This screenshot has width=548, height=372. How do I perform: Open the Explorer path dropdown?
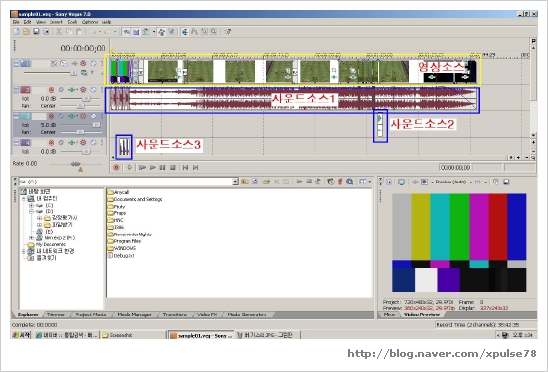pyautogui.click(x=235, y=181)
